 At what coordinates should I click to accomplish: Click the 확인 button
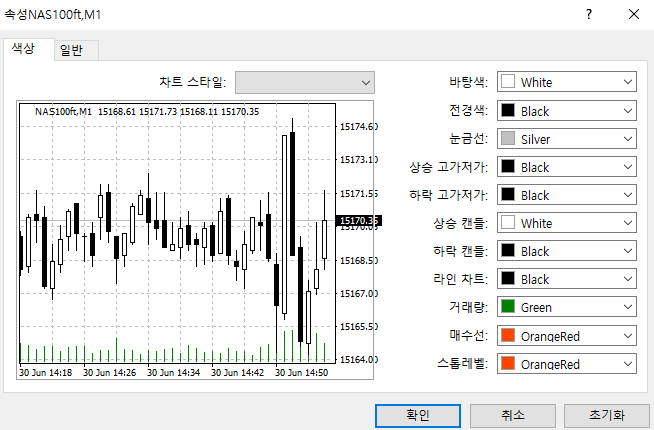[418, 415]
